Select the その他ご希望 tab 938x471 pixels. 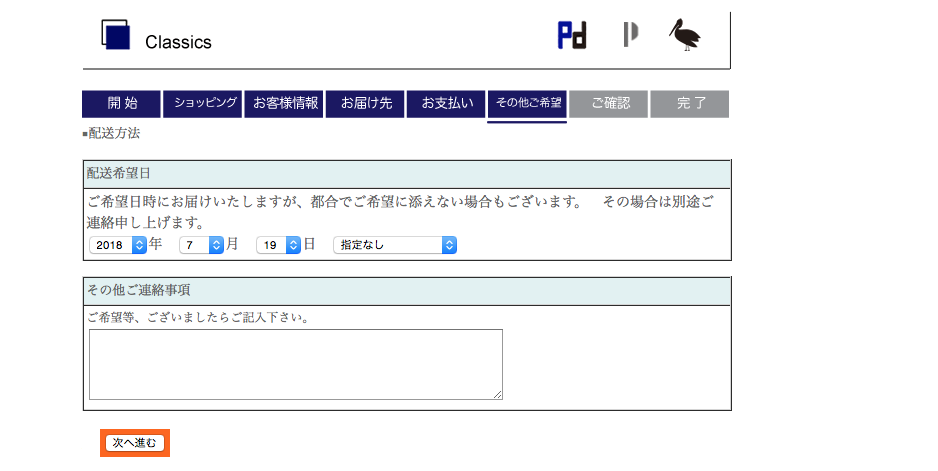coord(527,104)
